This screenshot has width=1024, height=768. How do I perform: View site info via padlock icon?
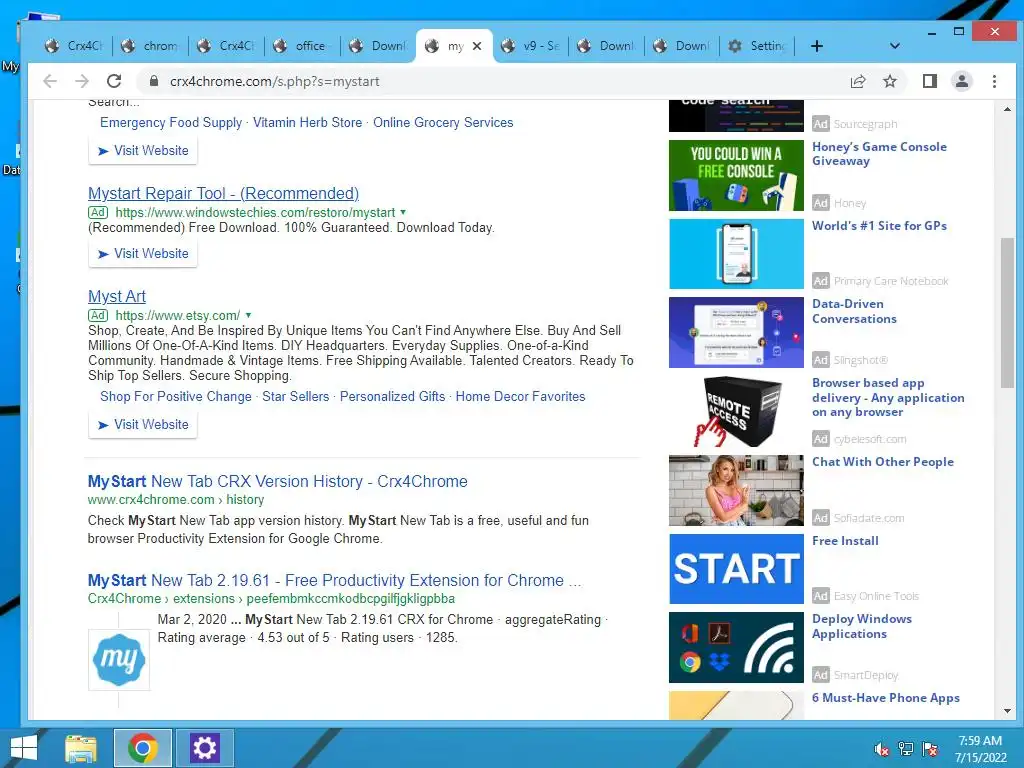[153, 81]
